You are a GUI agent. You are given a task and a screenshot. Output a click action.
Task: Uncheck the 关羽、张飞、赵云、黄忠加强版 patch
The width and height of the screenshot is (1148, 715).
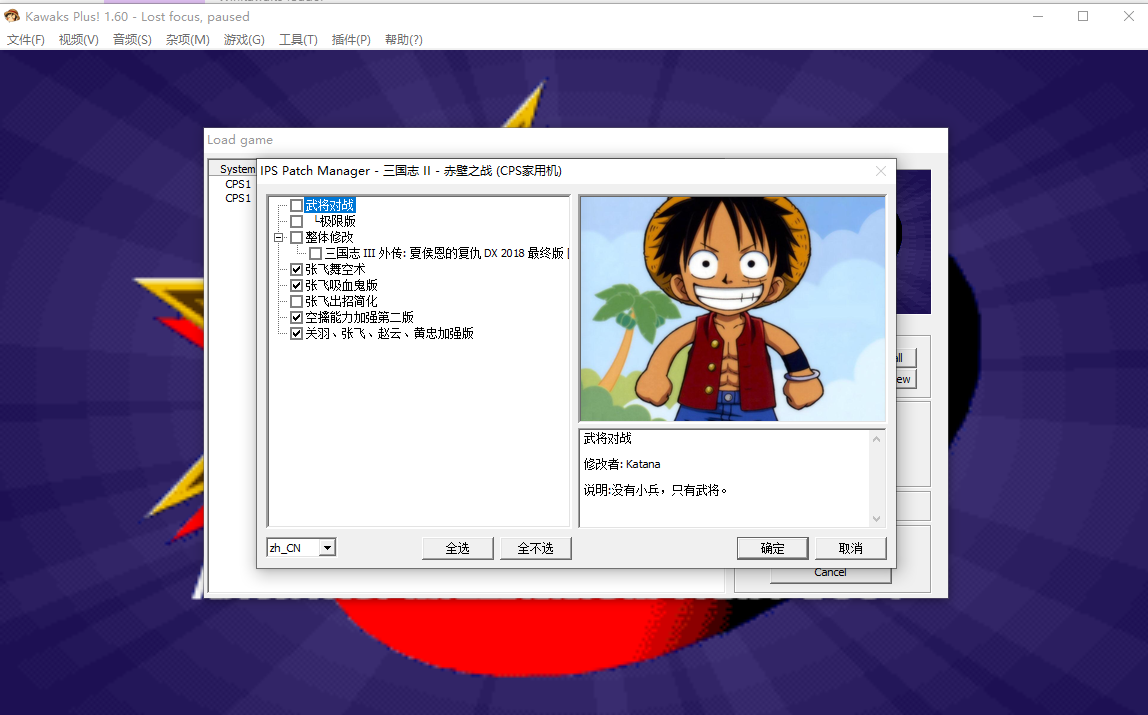[297, 334]
